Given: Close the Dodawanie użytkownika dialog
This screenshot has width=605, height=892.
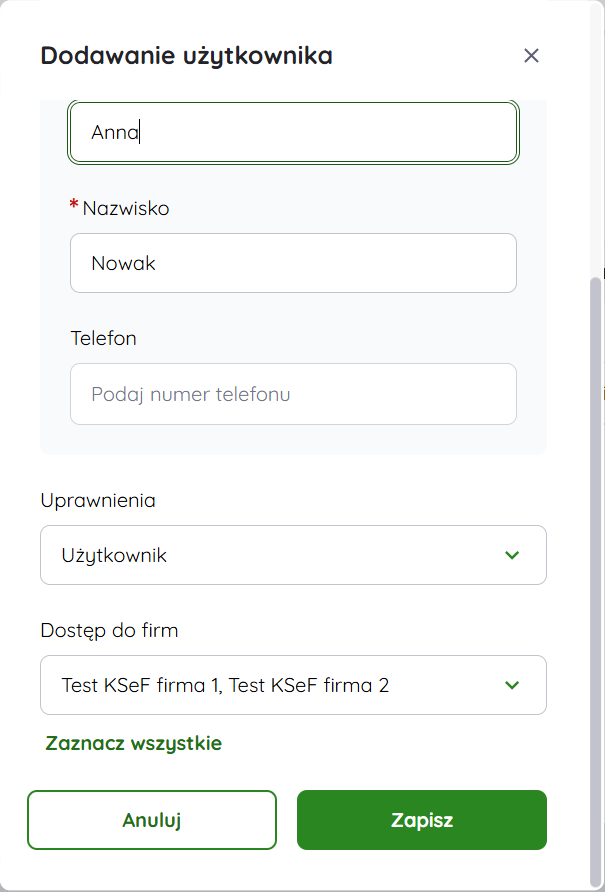Looking at the screenshot, I should point(531,56).
